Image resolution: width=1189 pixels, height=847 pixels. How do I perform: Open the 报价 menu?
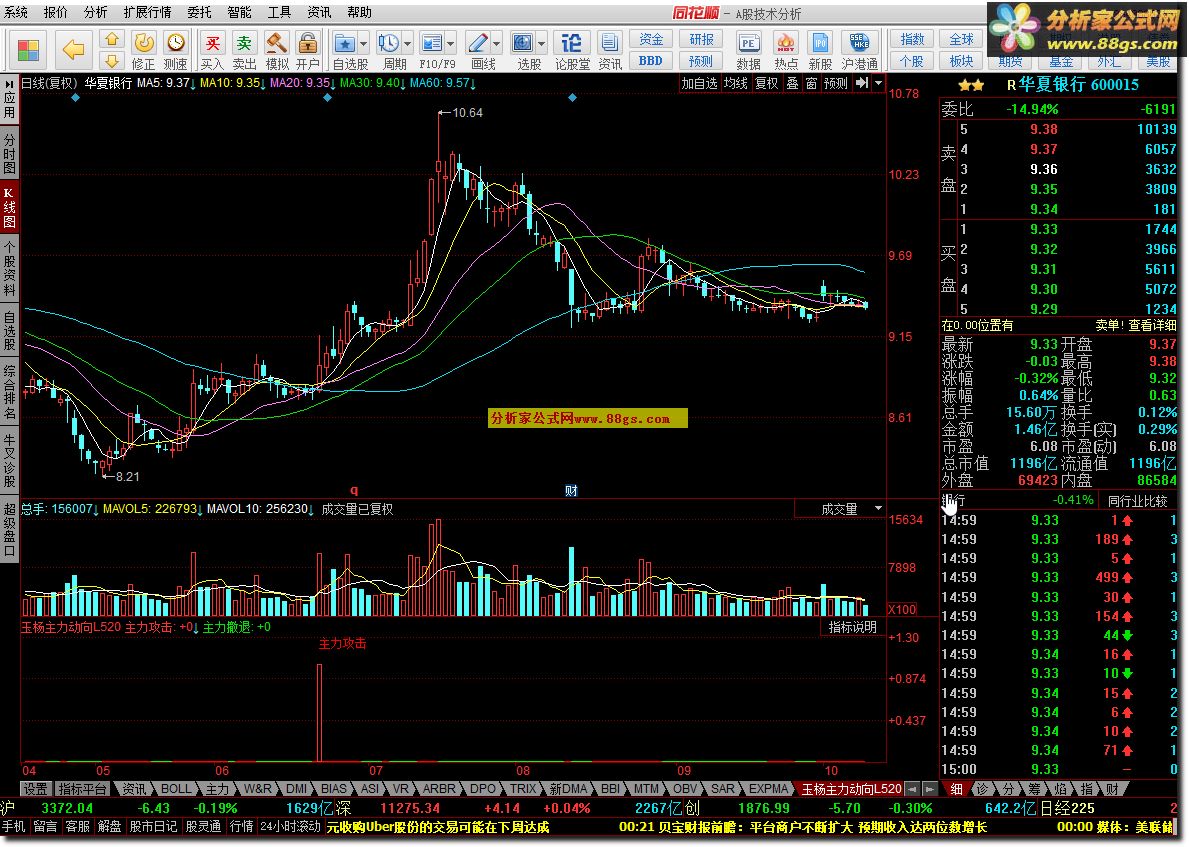tap(55, 12)
